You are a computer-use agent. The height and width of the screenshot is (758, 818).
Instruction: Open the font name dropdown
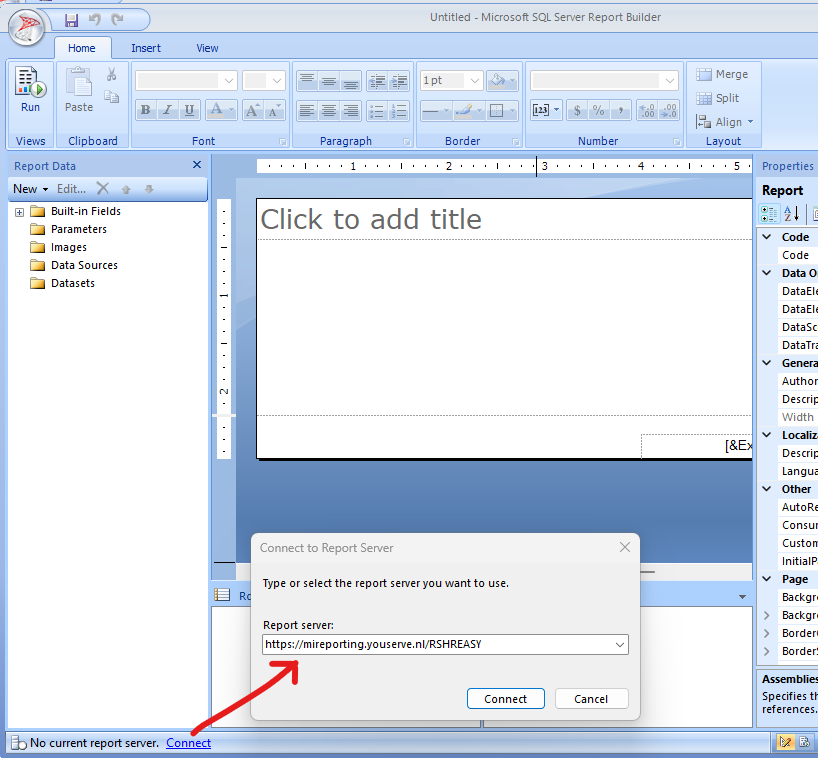228,81
